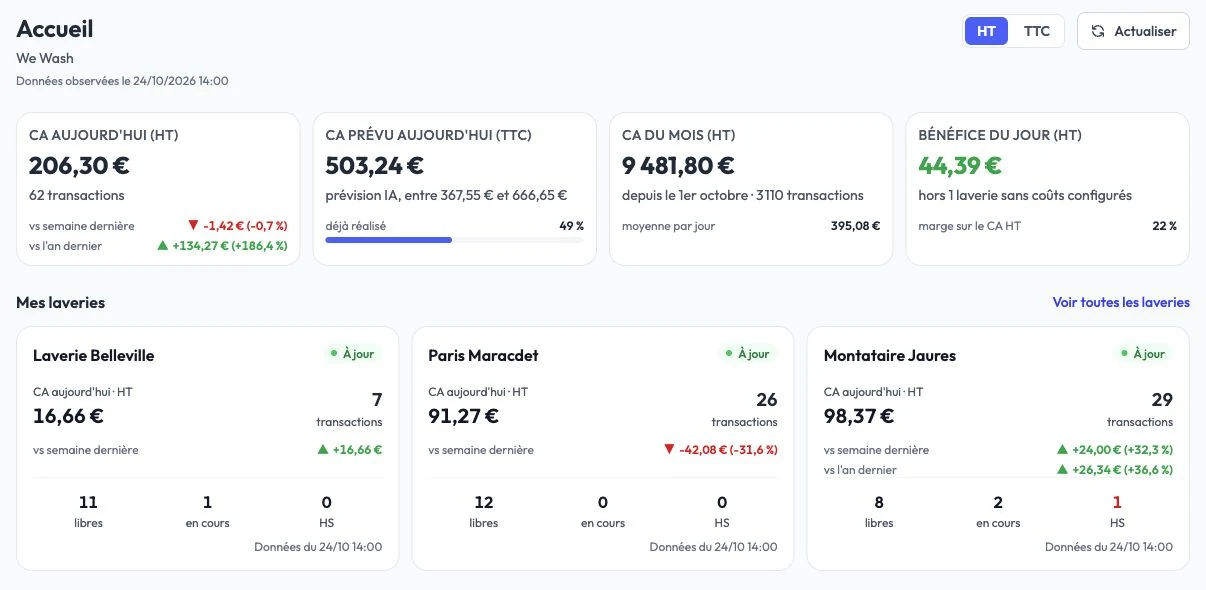Click the 'Mes laveries' section heading
The width and height of the screenshot is (1206, 590).
point(61,302)
